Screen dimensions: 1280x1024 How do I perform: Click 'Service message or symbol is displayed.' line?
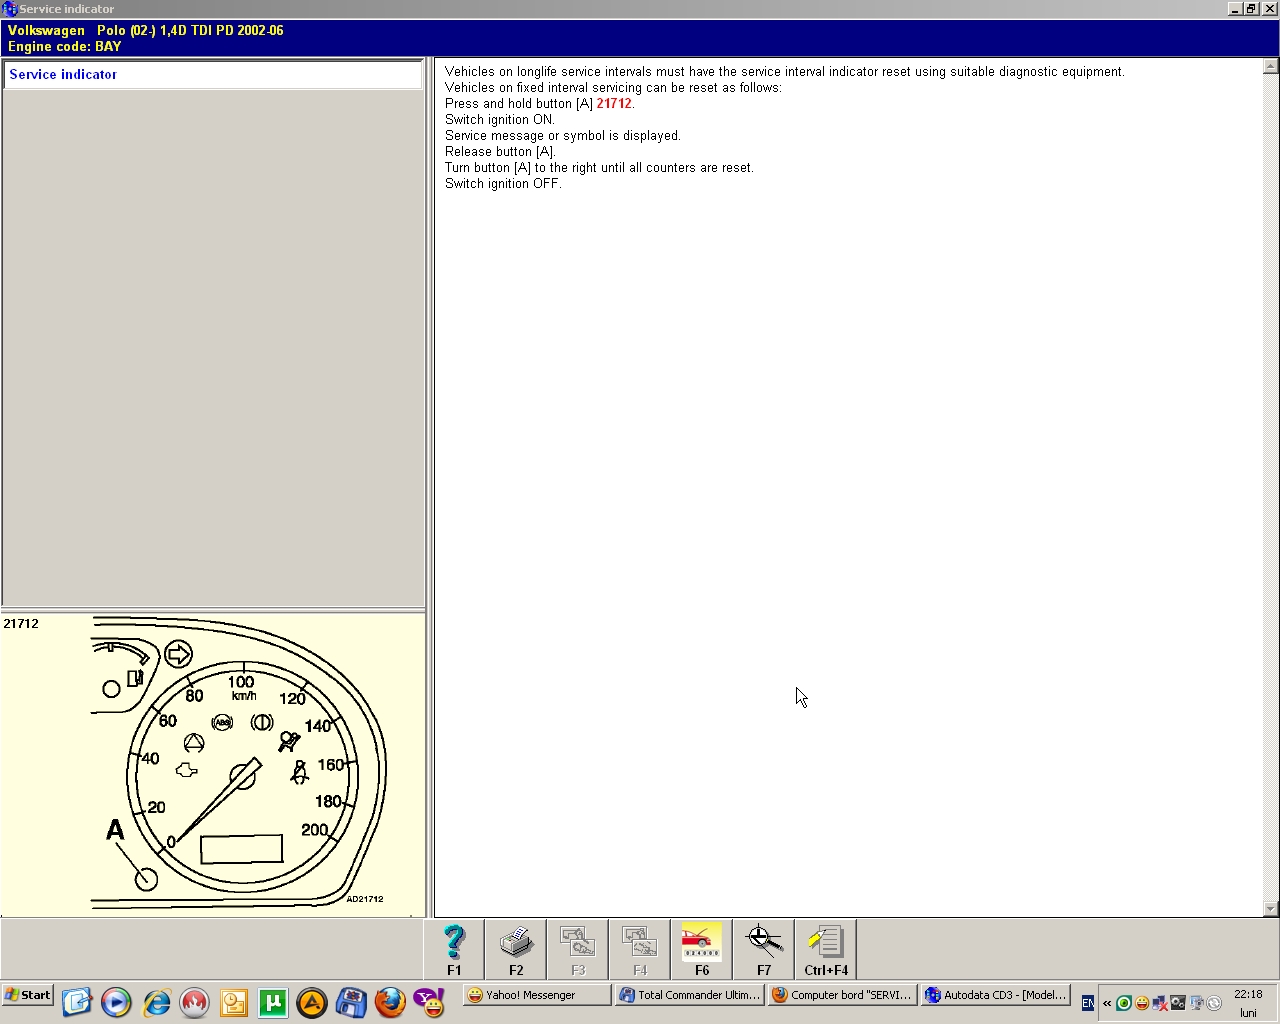[x=563, y=136]
